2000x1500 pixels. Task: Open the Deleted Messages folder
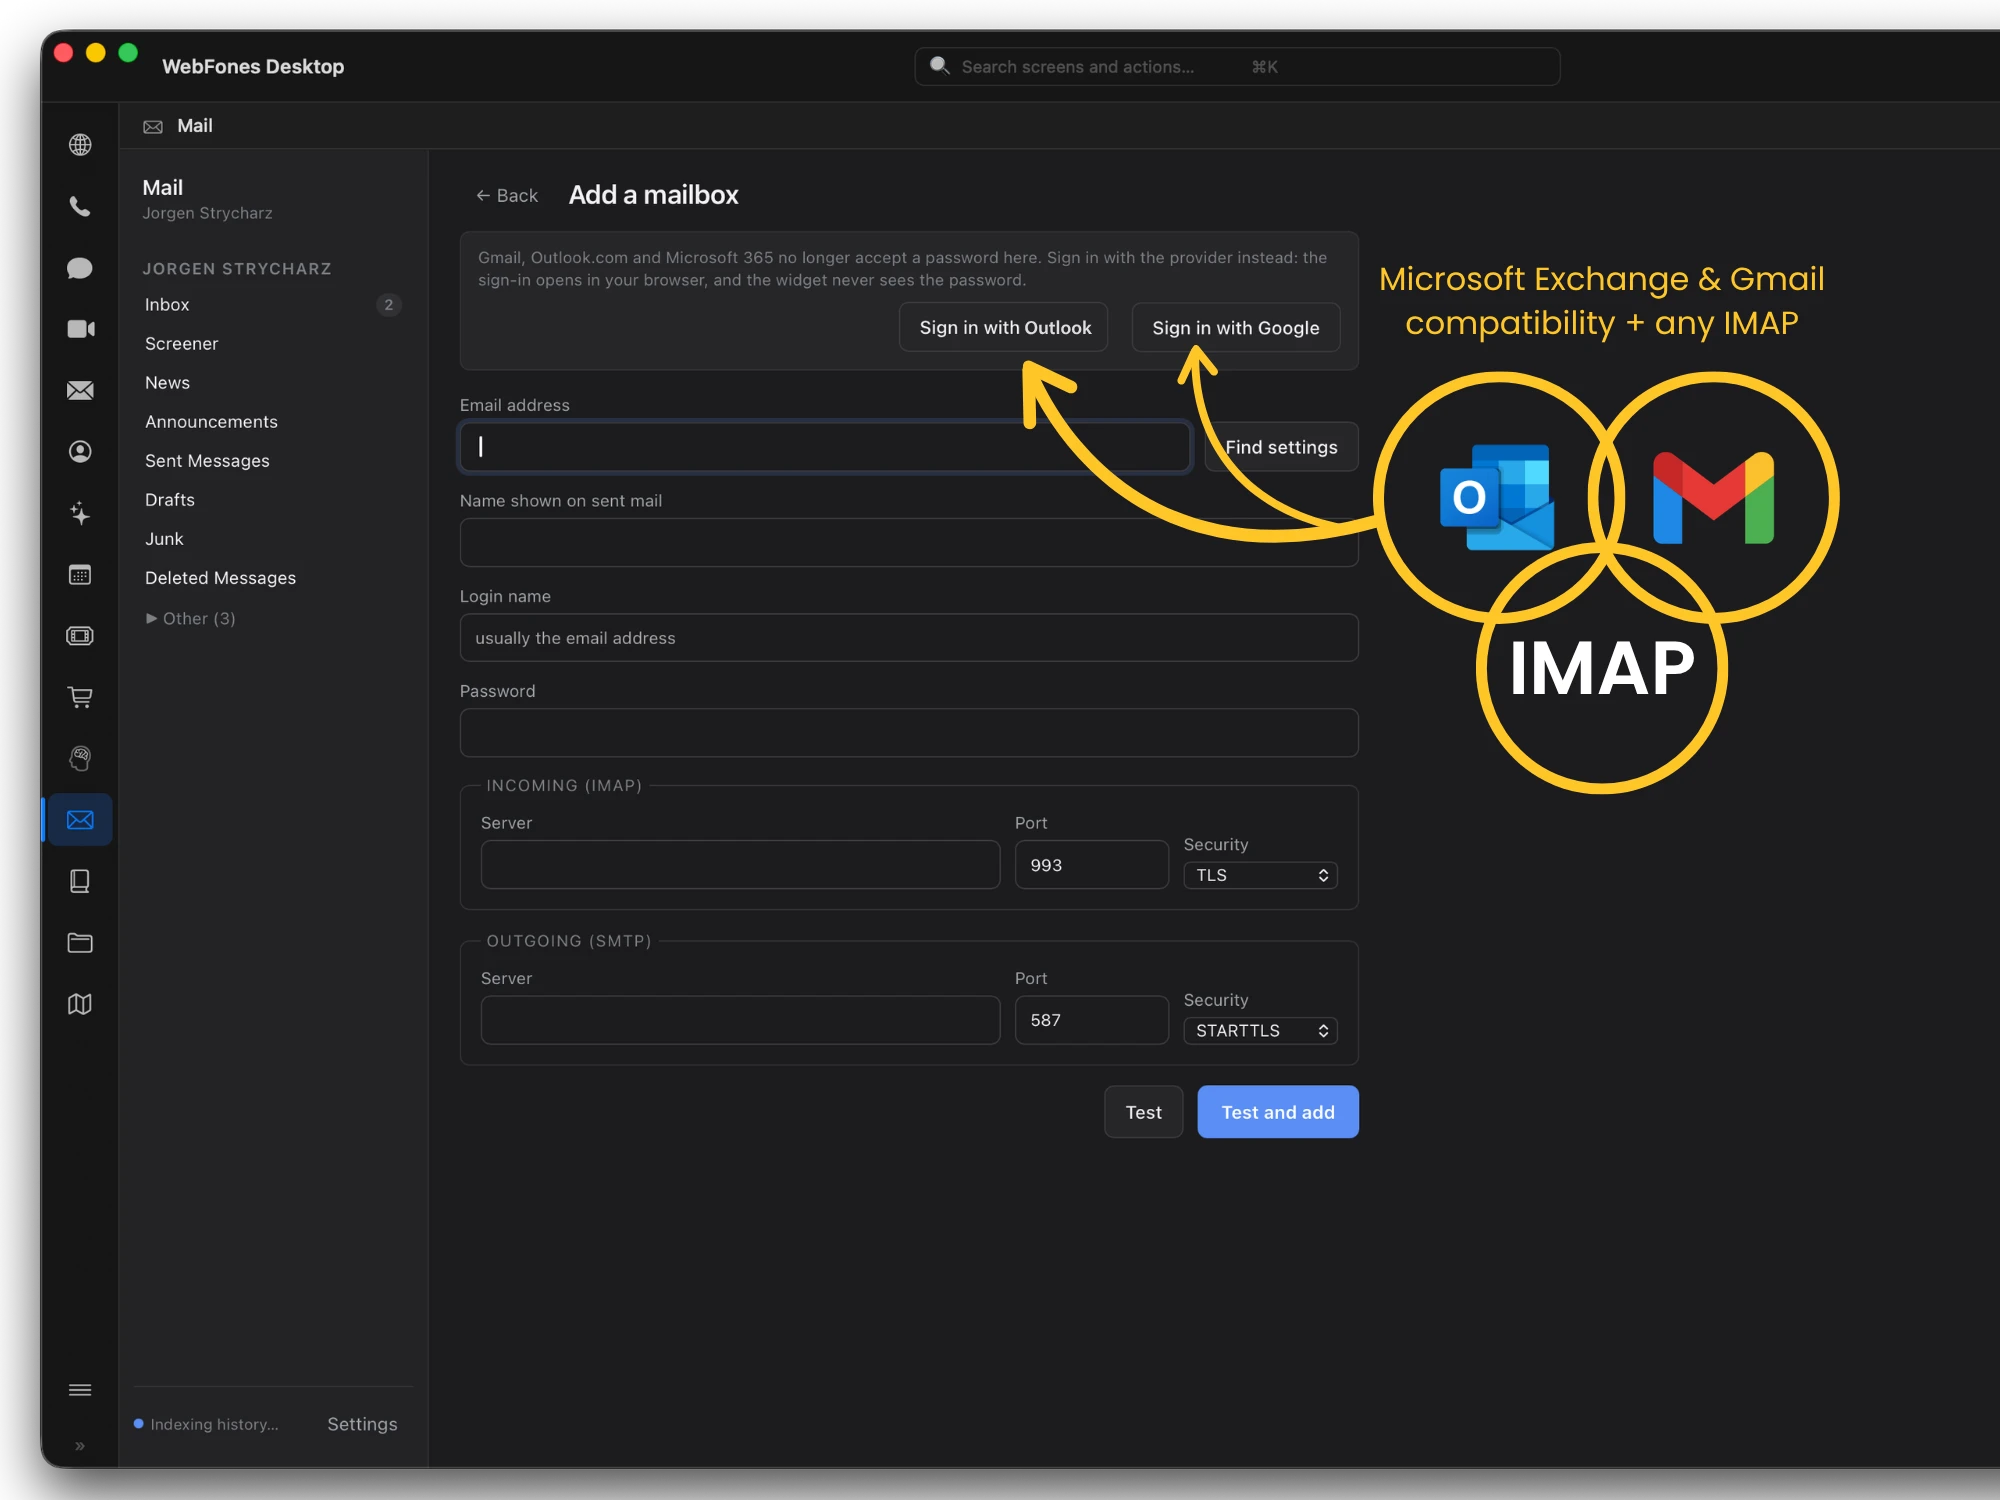click(x=272, y=577)
